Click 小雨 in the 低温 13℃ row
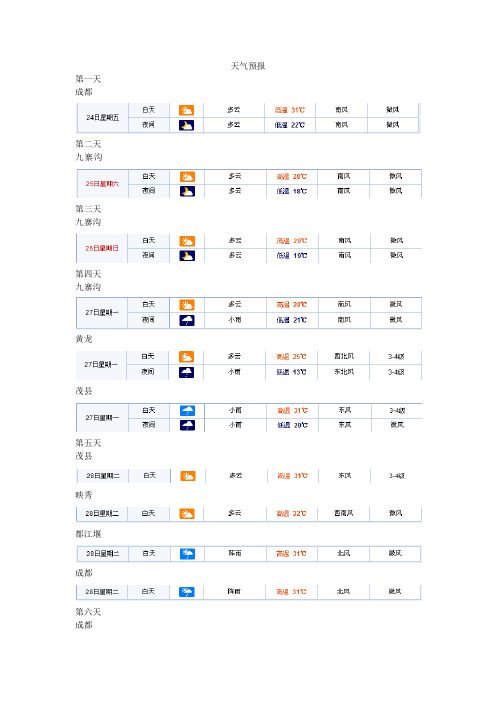This screenshot has width=496, height=702. pos(234,372)
